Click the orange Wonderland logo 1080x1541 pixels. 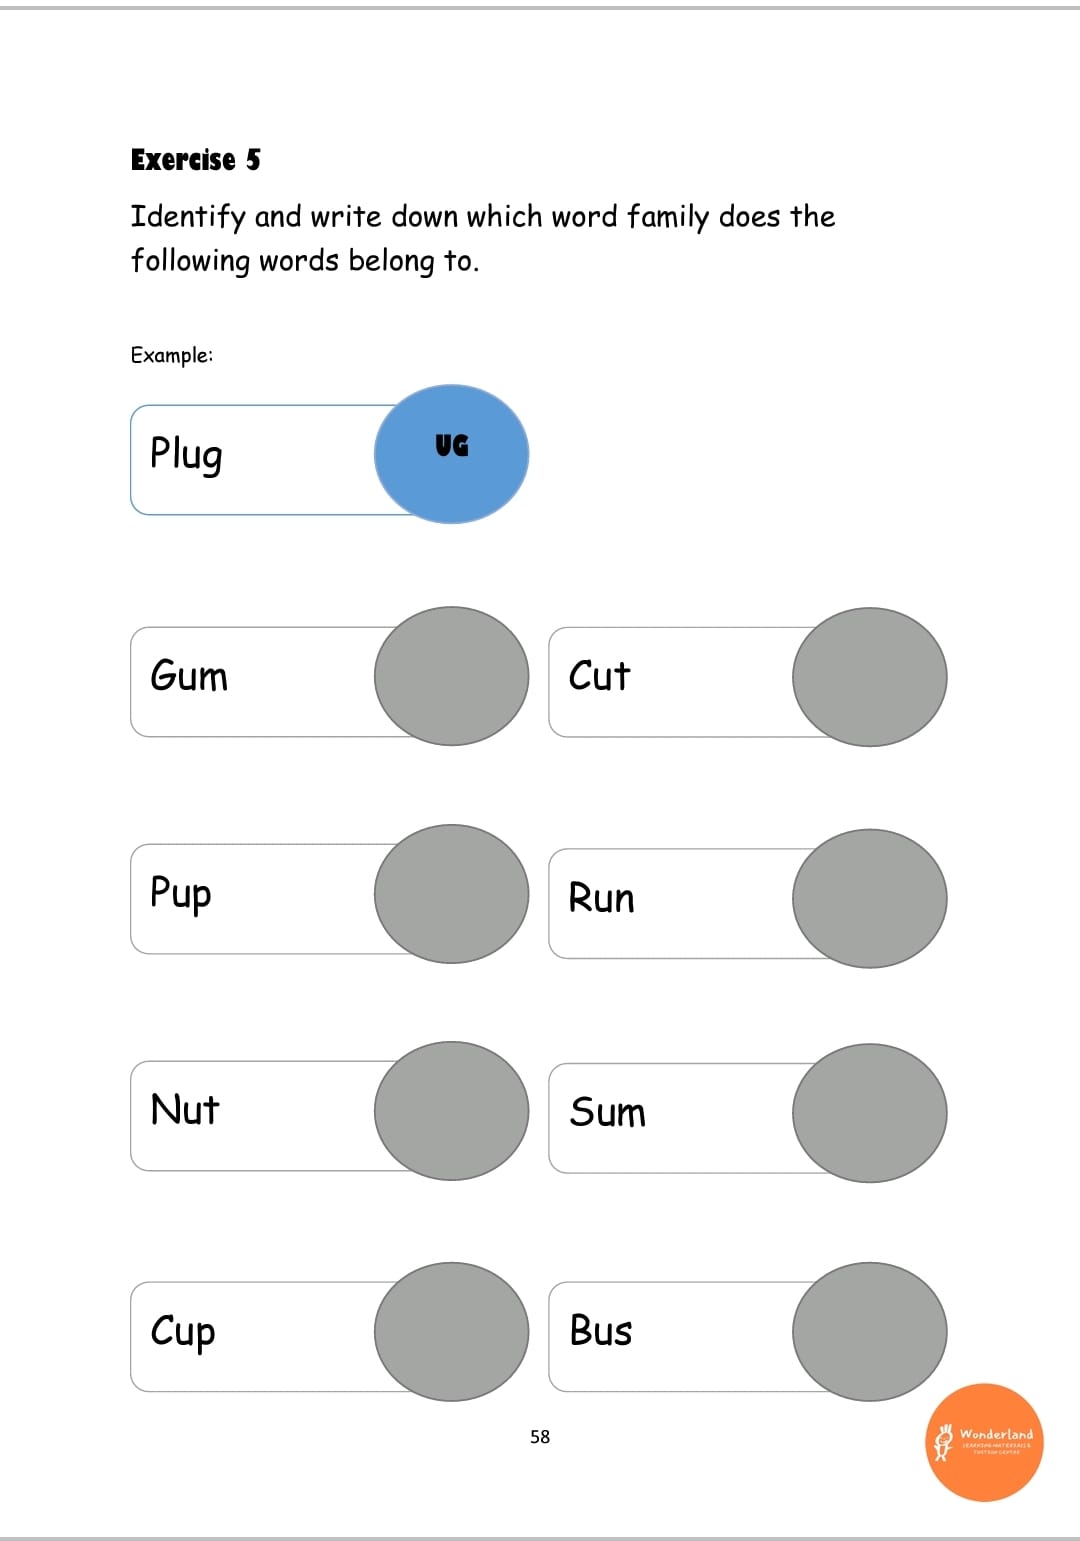click(984, 1442)
